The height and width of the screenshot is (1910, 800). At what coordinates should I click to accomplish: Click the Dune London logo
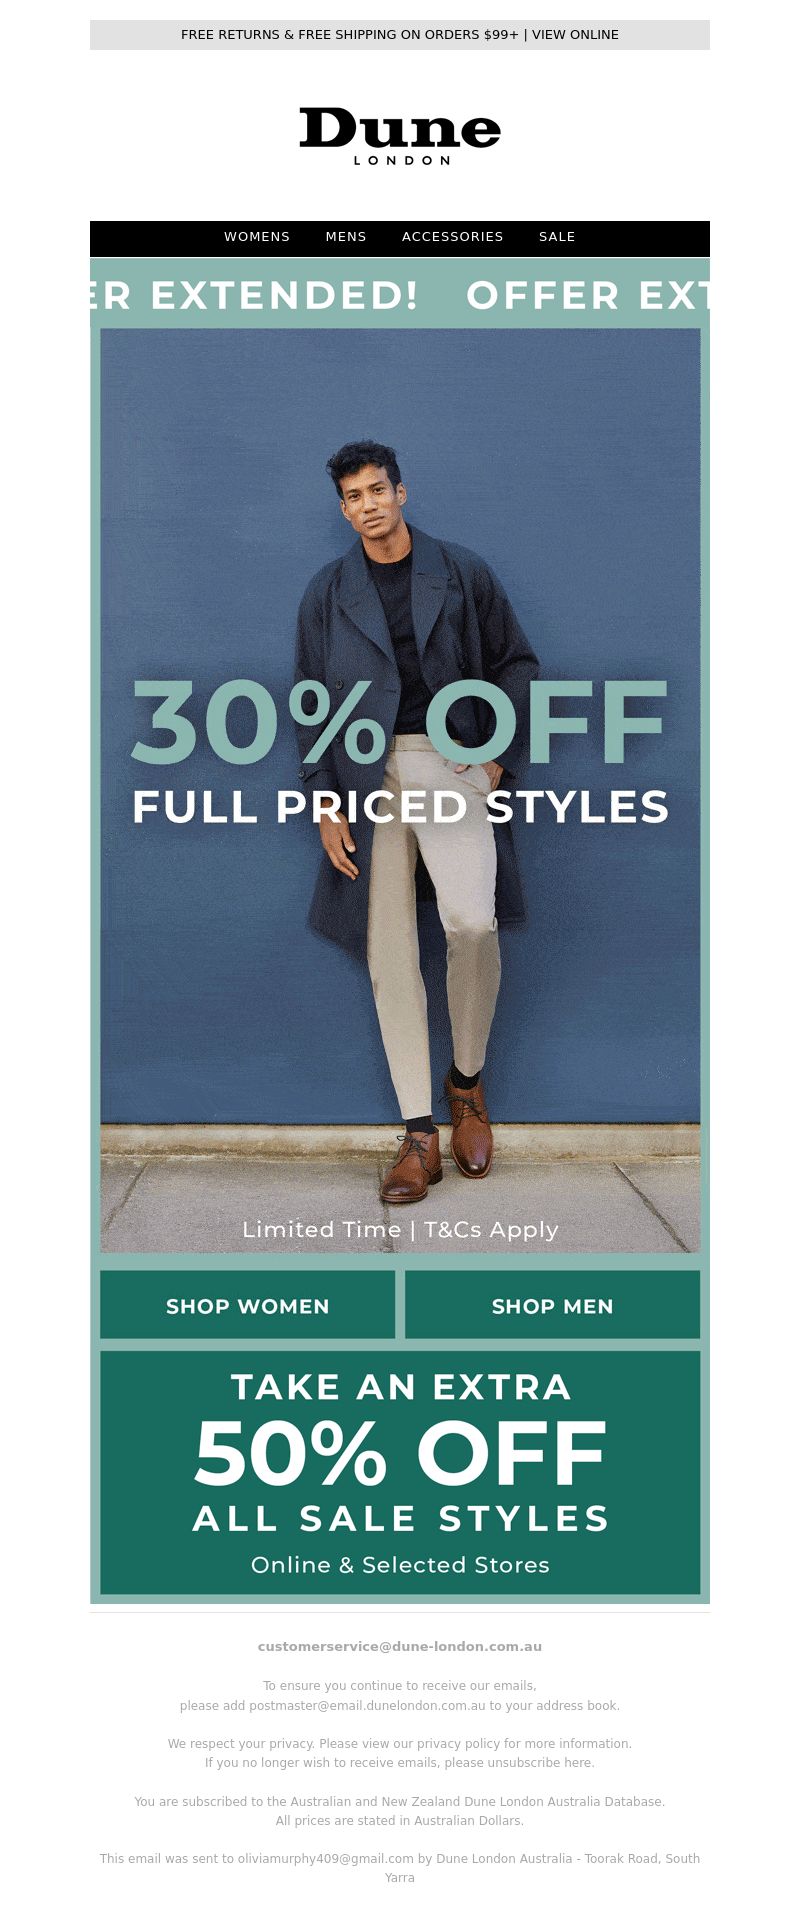pyautogui.click(x=400, y=136)
